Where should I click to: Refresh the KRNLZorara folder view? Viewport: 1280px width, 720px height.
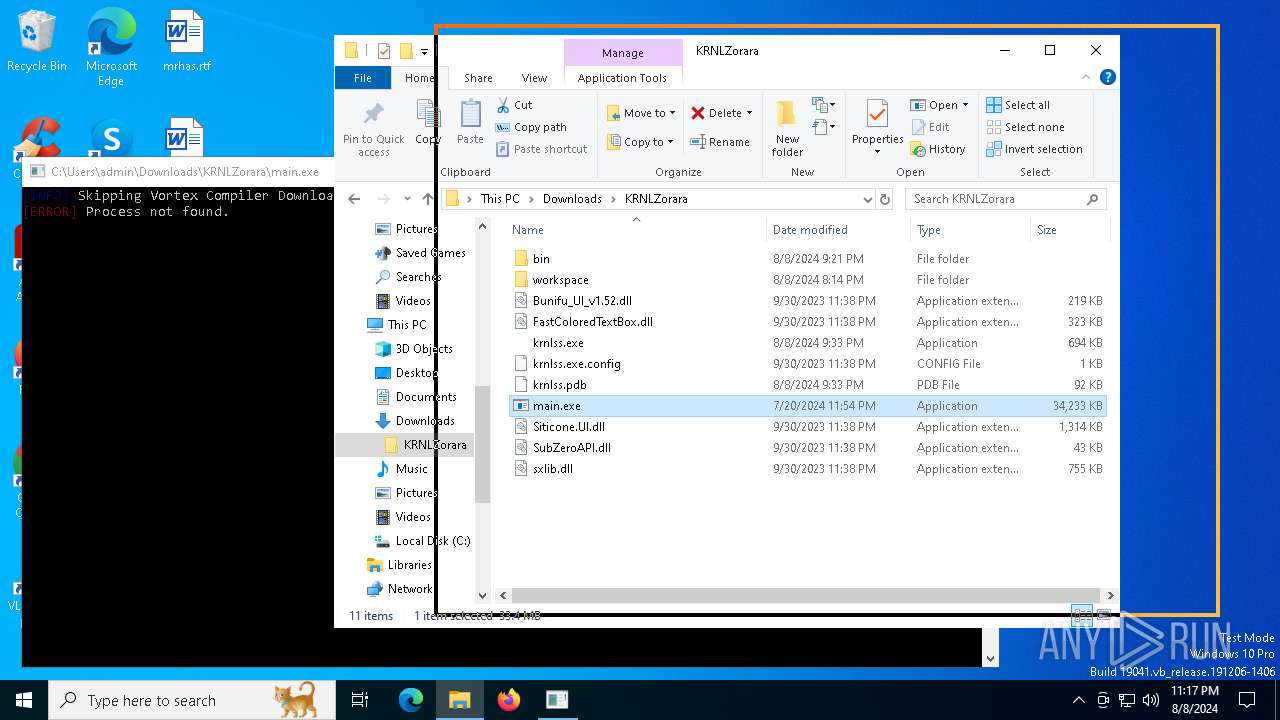884,199
